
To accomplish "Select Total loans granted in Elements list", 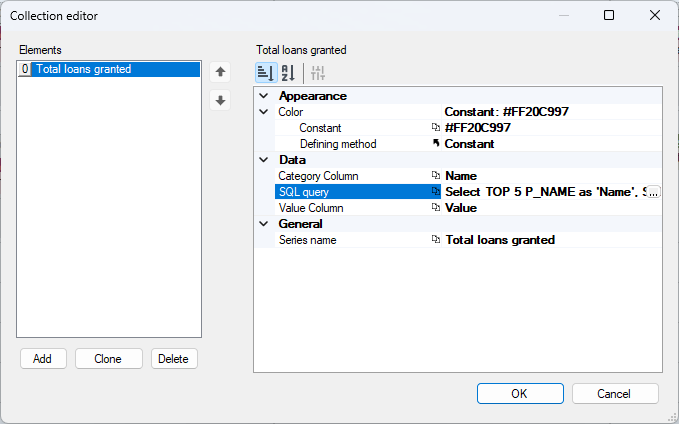I will click(109, 69).
